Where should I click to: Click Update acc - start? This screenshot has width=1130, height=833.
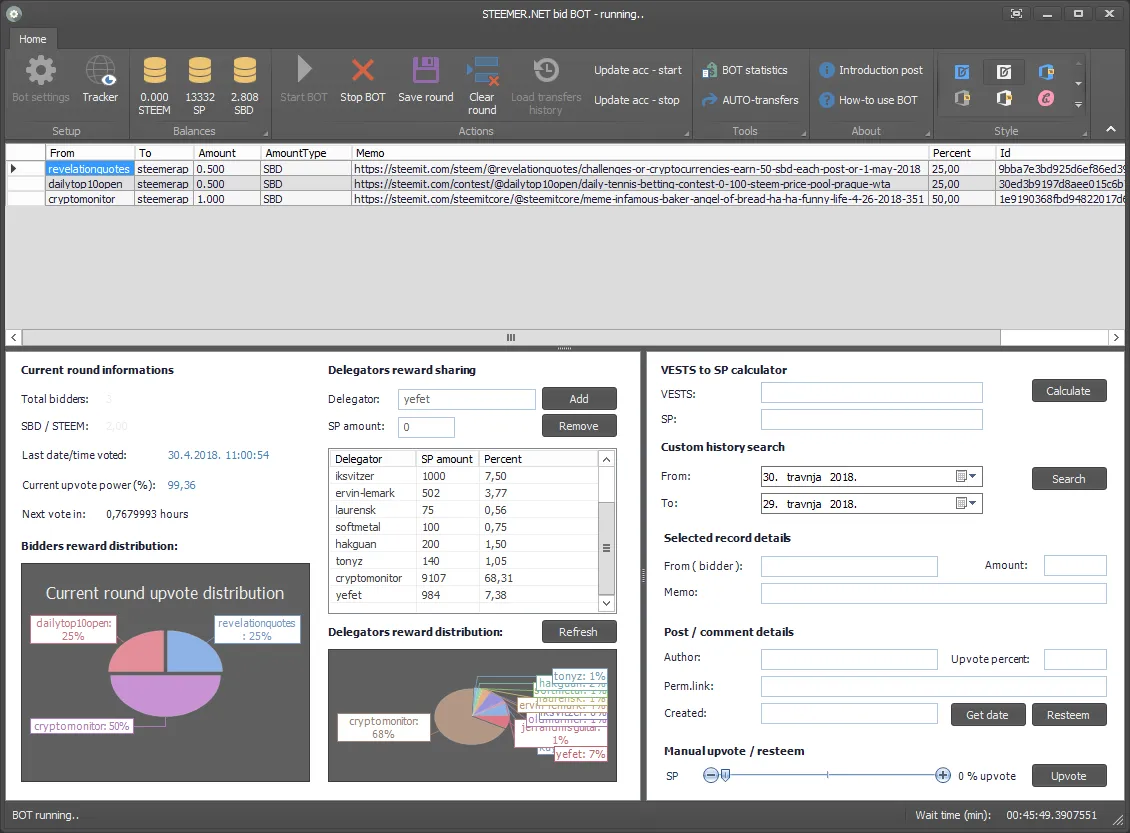pyautogui.click(x=638, y=70)
